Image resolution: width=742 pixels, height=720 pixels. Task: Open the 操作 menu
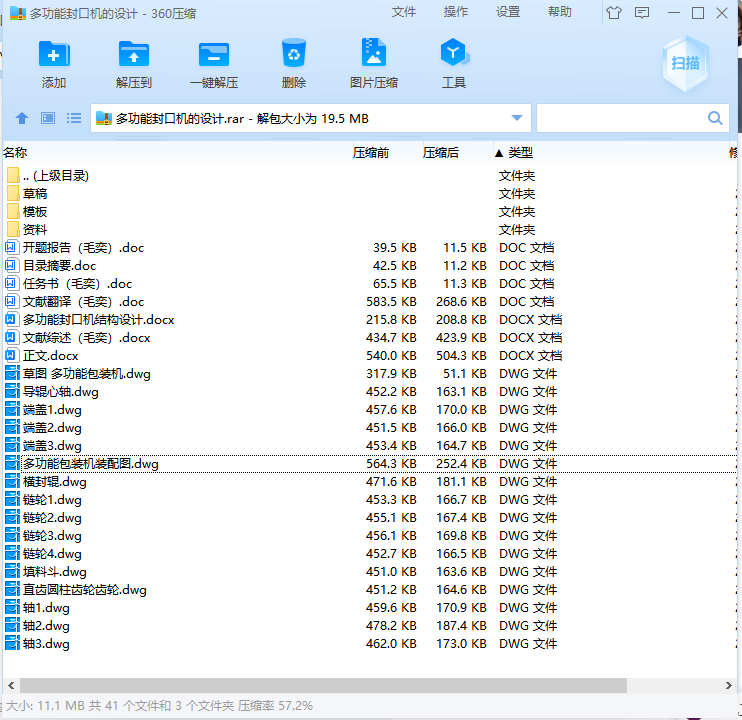tap(456, 12)
